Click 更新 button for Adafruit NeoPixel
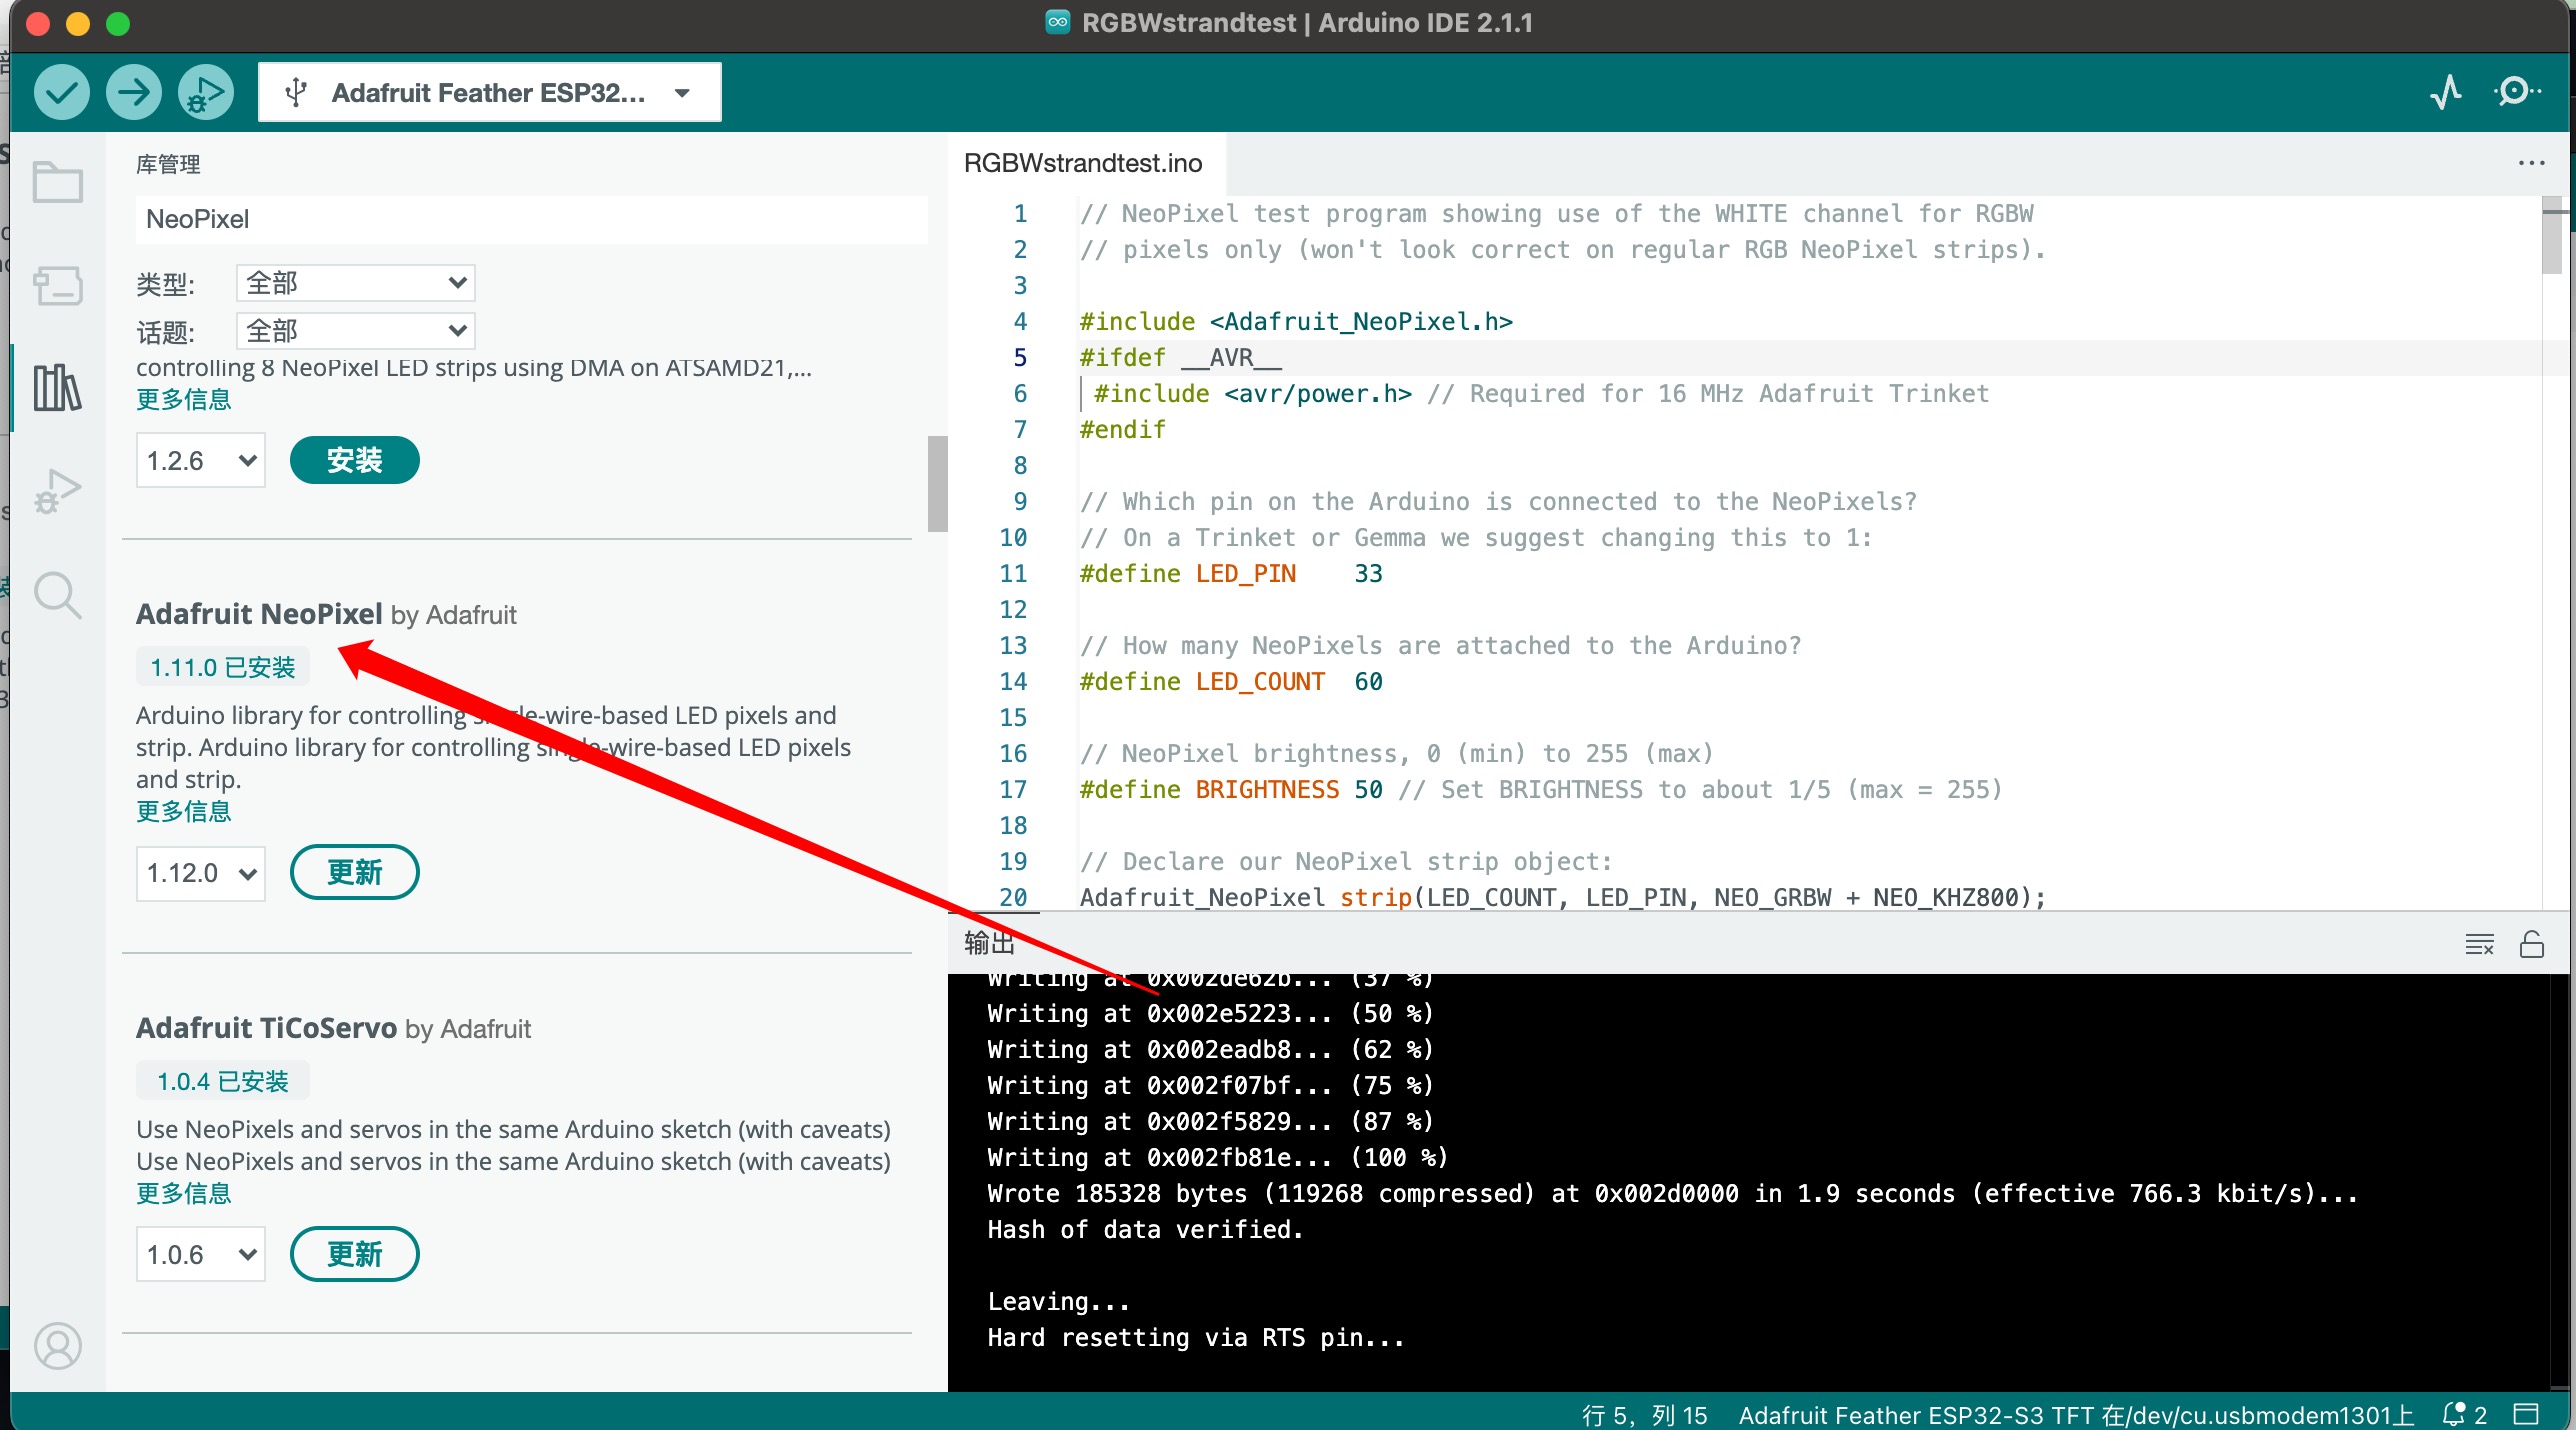 355,872
